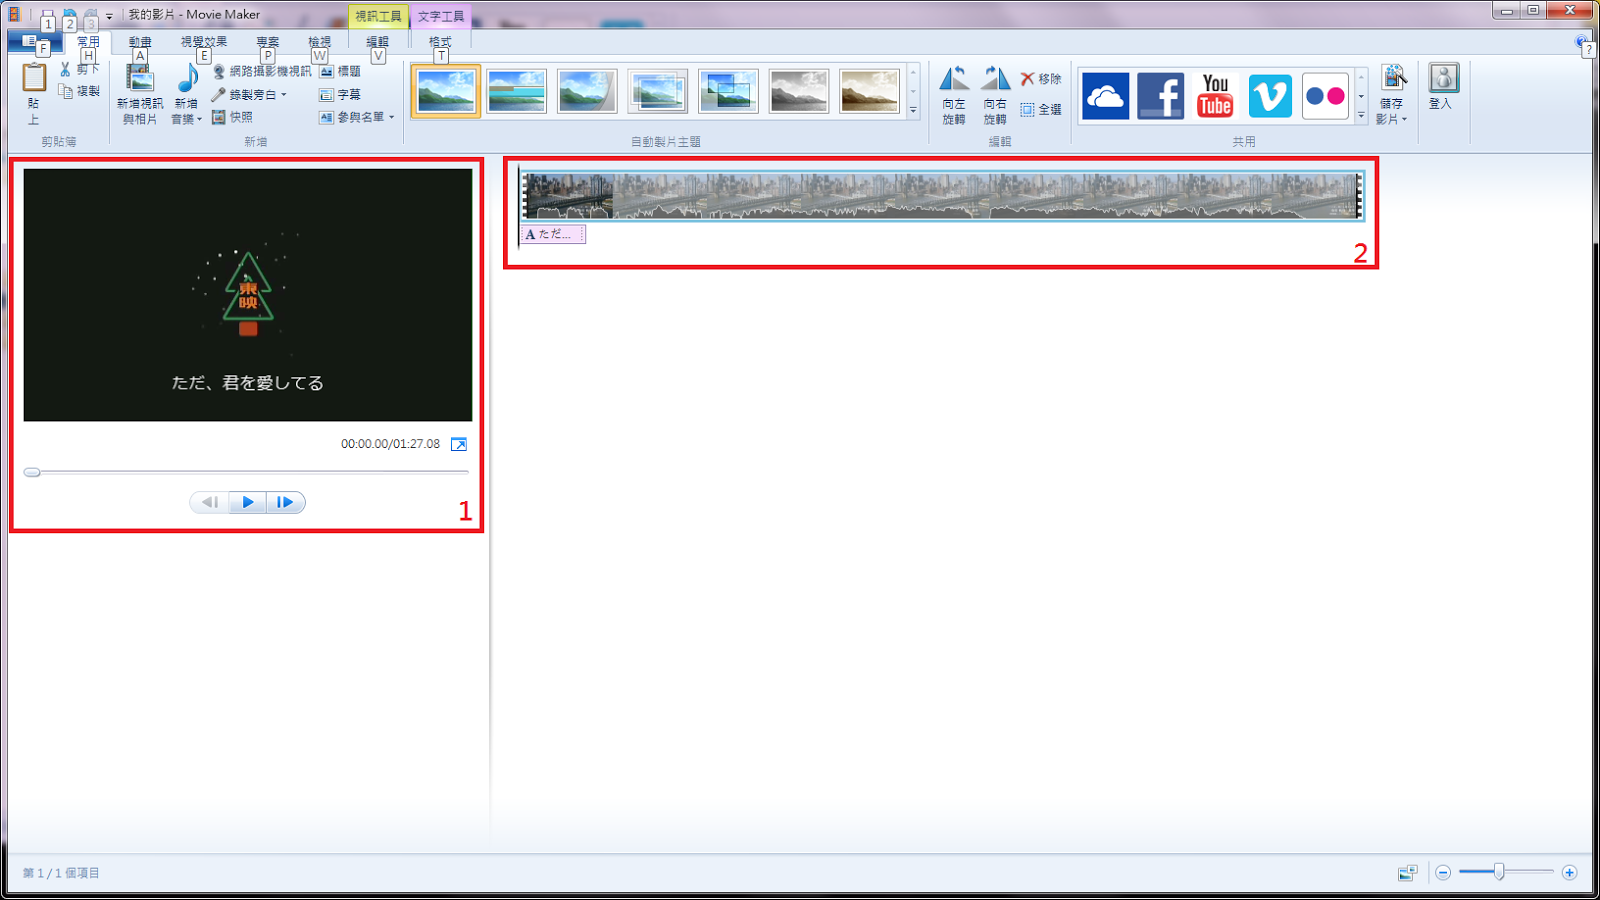Publish movie to YouTube
This screenshot has height=900, width=1600.
1215,96
